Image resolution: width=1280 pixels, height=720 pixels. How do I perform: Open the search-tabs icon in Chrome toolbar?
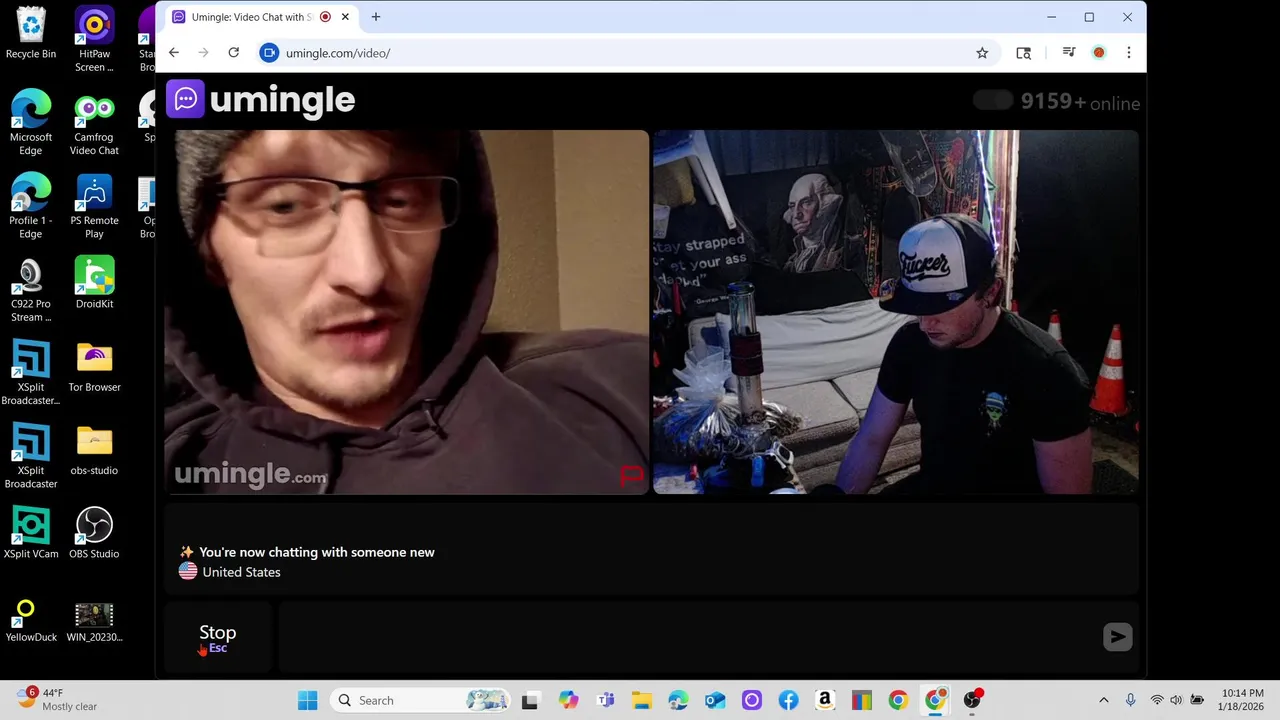coord(1023,53)
